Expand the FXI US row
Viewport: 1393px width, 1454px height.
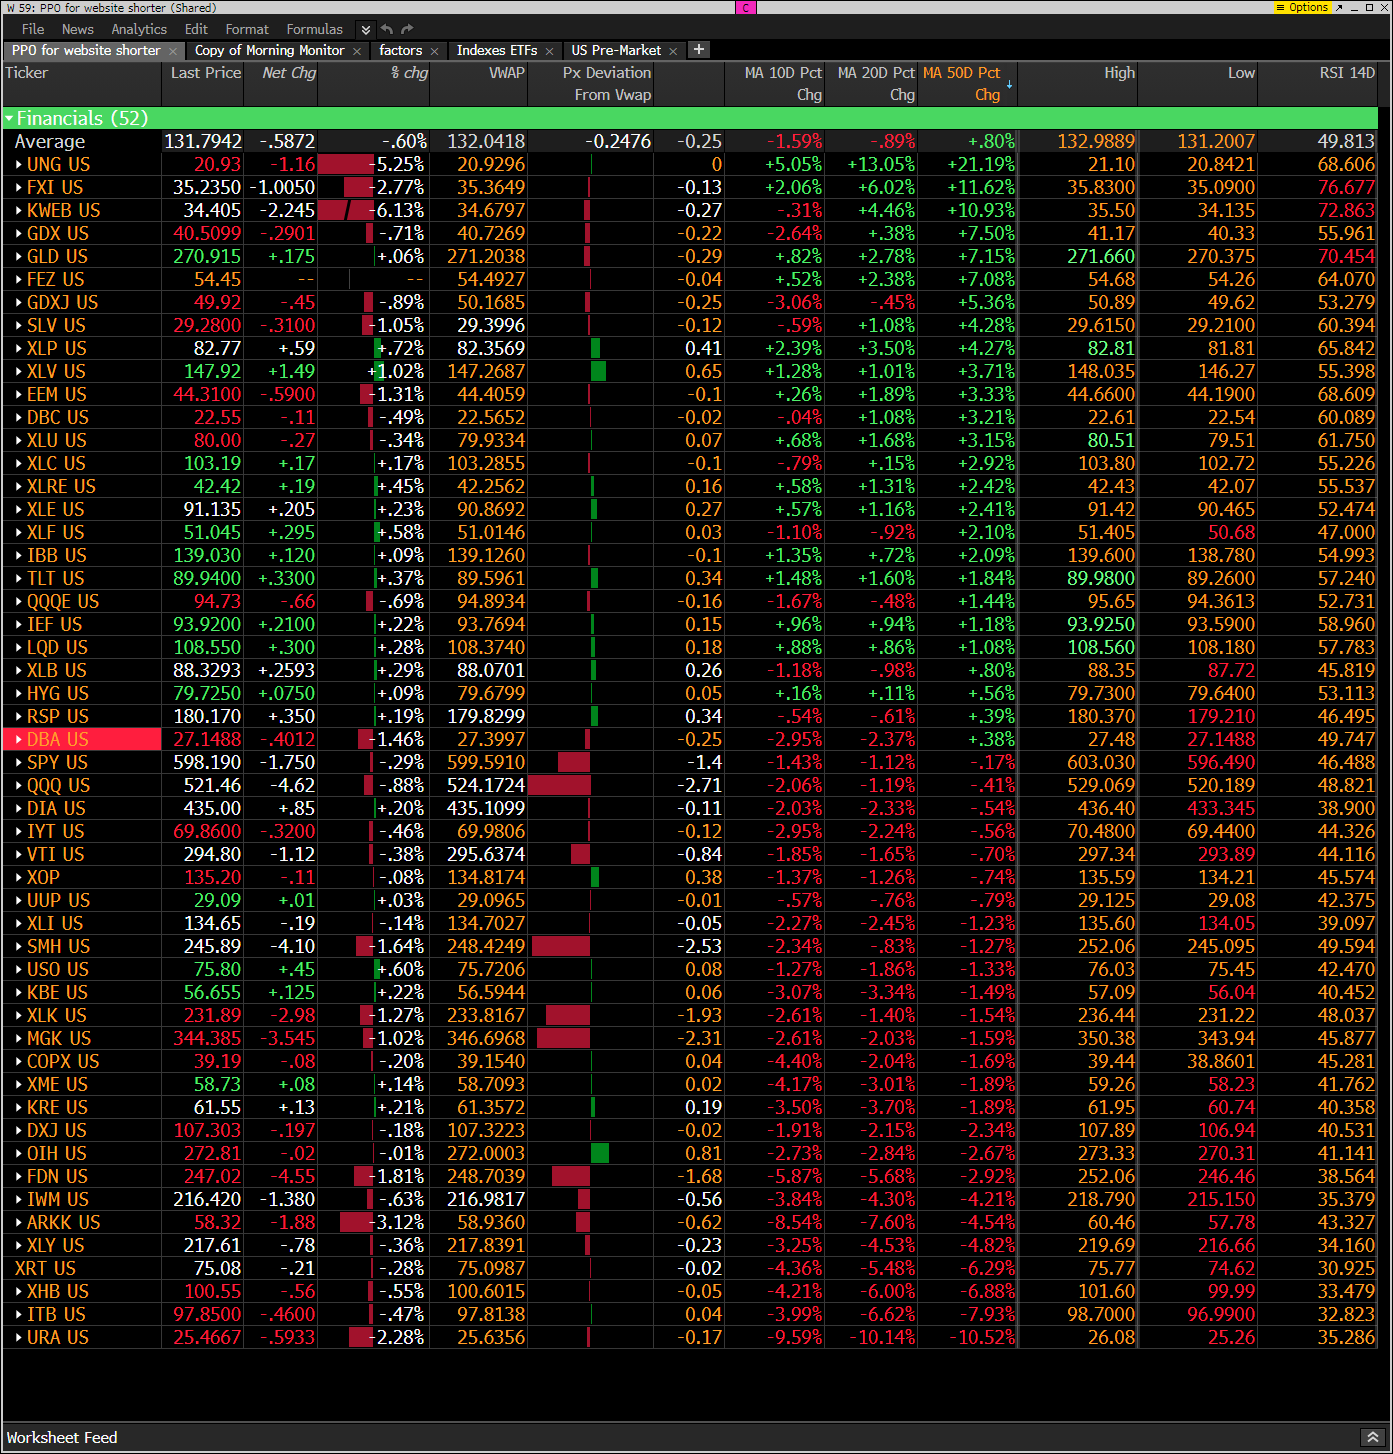(19, 187)
